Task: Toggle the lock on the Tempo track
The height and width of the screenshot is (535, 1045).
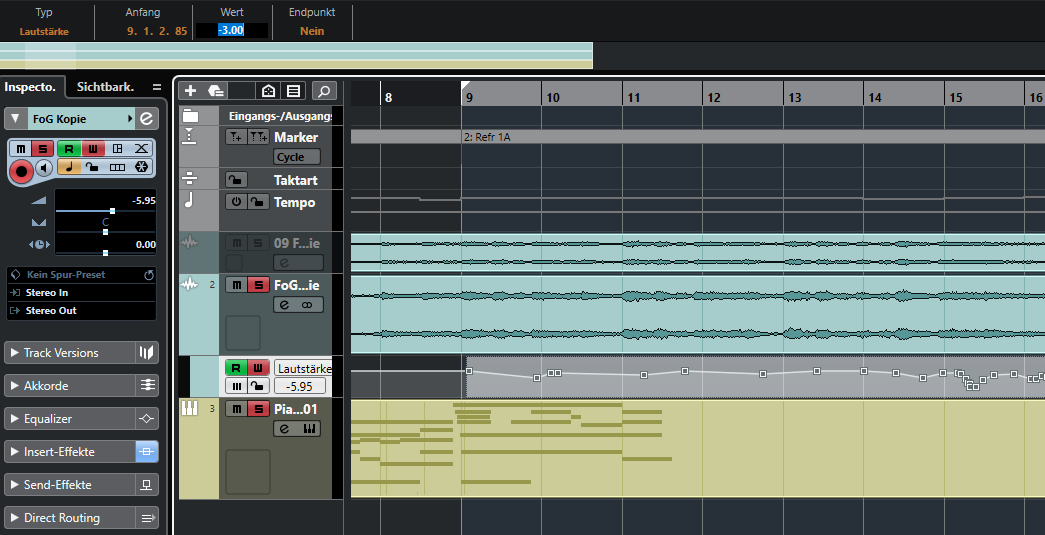Action: point(259,202)
